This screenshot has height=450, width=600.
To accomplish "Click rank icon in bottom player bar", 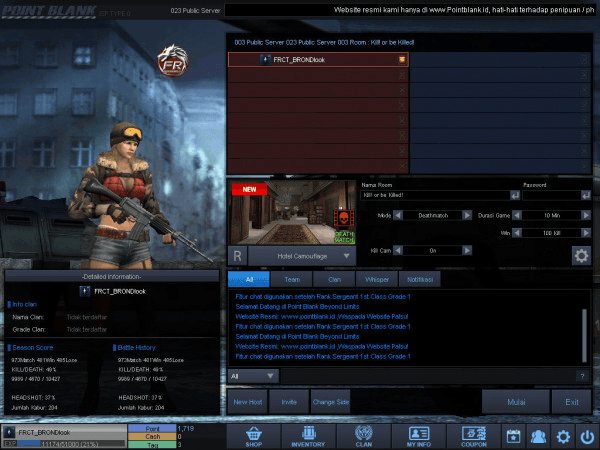I will tap(9, 432).
